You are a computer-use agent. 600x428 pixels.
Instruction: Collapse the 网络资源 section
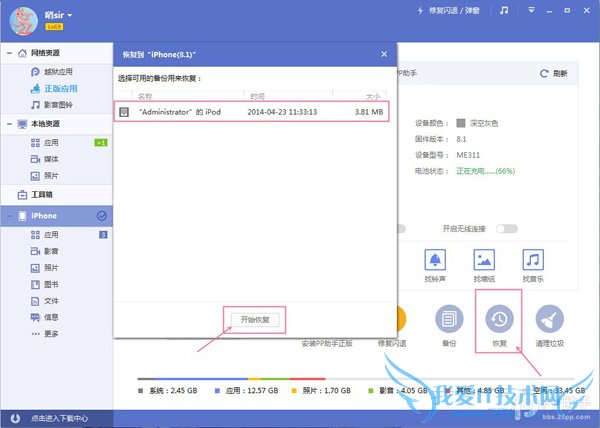click(9, 53)
